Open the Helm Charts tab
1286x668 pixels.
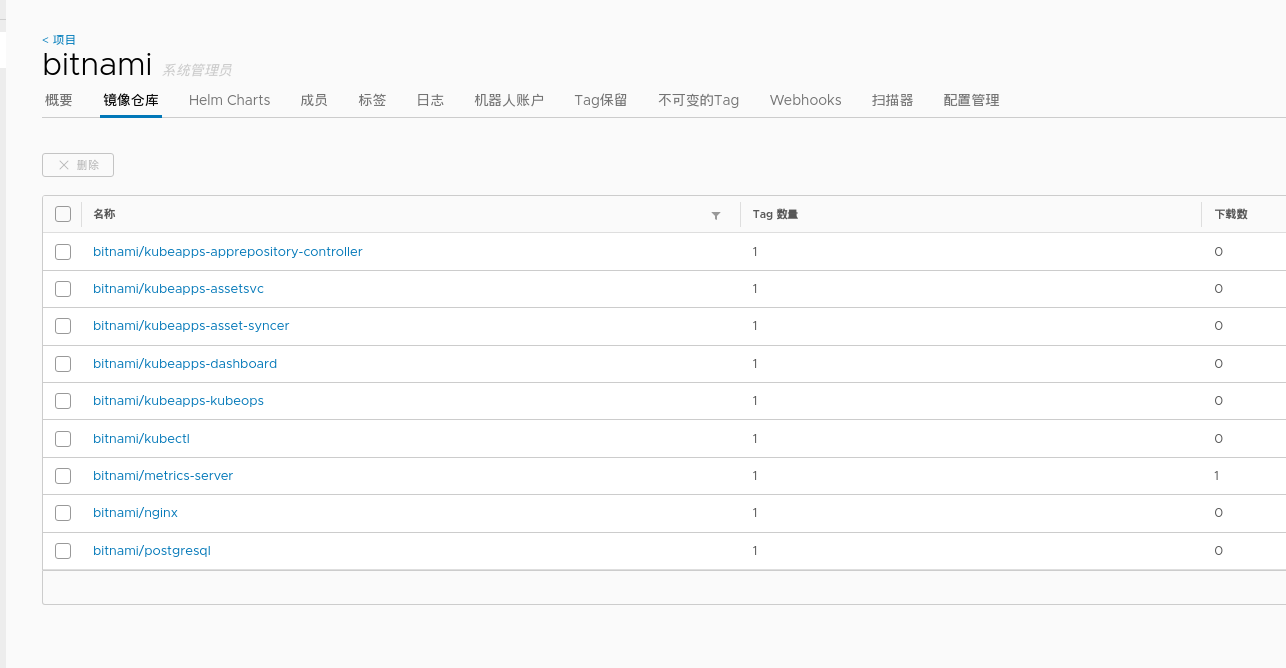point(229,100)
